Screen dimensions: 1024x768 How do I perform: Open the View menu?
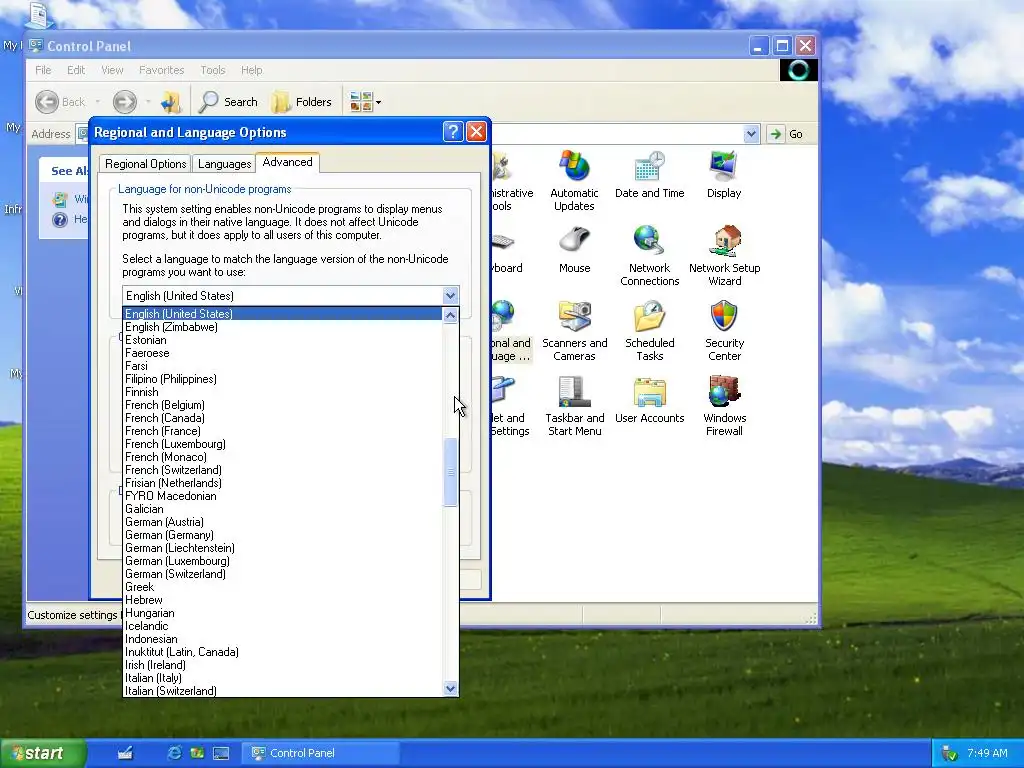pos(112,70)
